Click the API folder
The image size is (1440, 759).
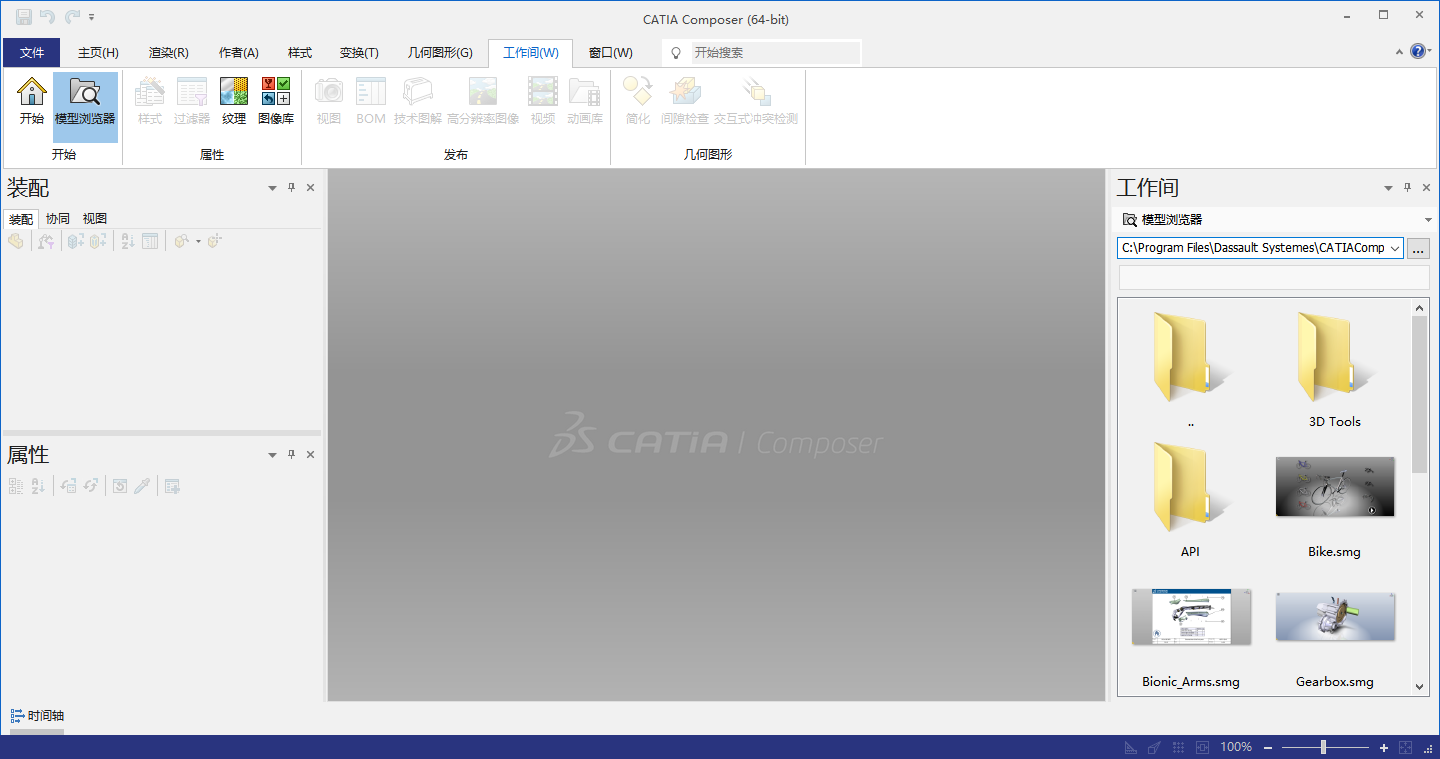pos(1191,500)
